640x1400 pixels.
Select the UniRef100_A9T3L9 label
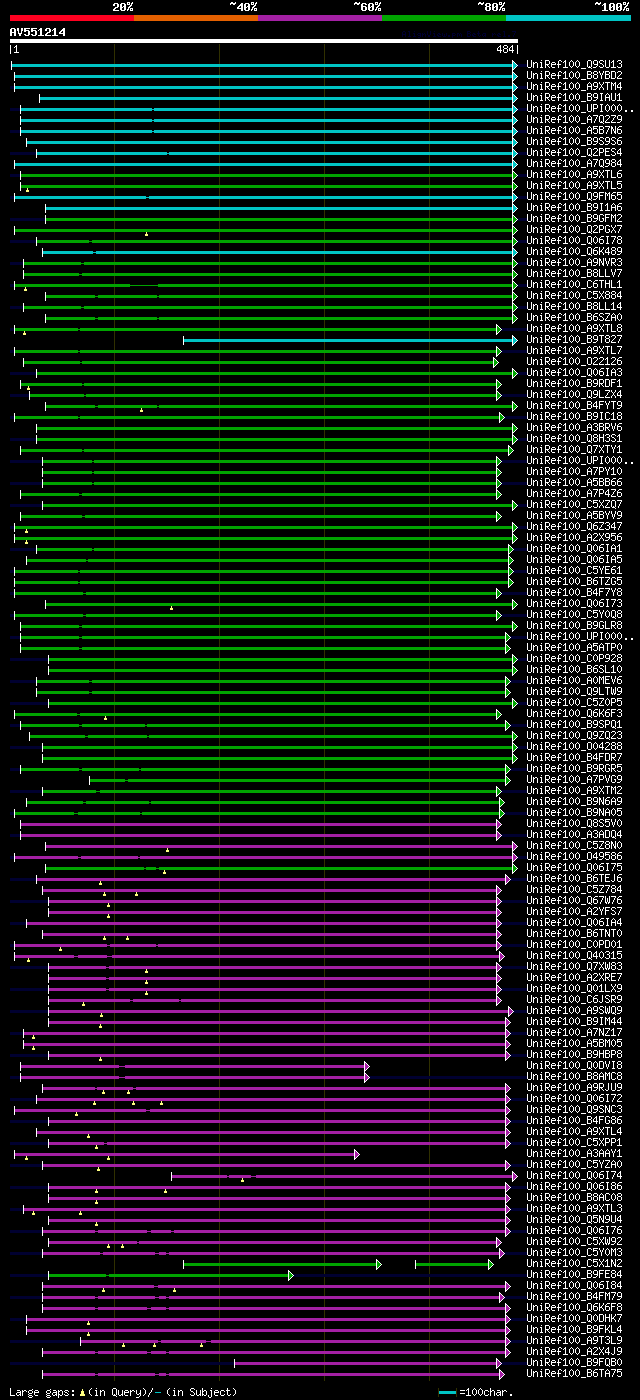(x=574, y=1340)
